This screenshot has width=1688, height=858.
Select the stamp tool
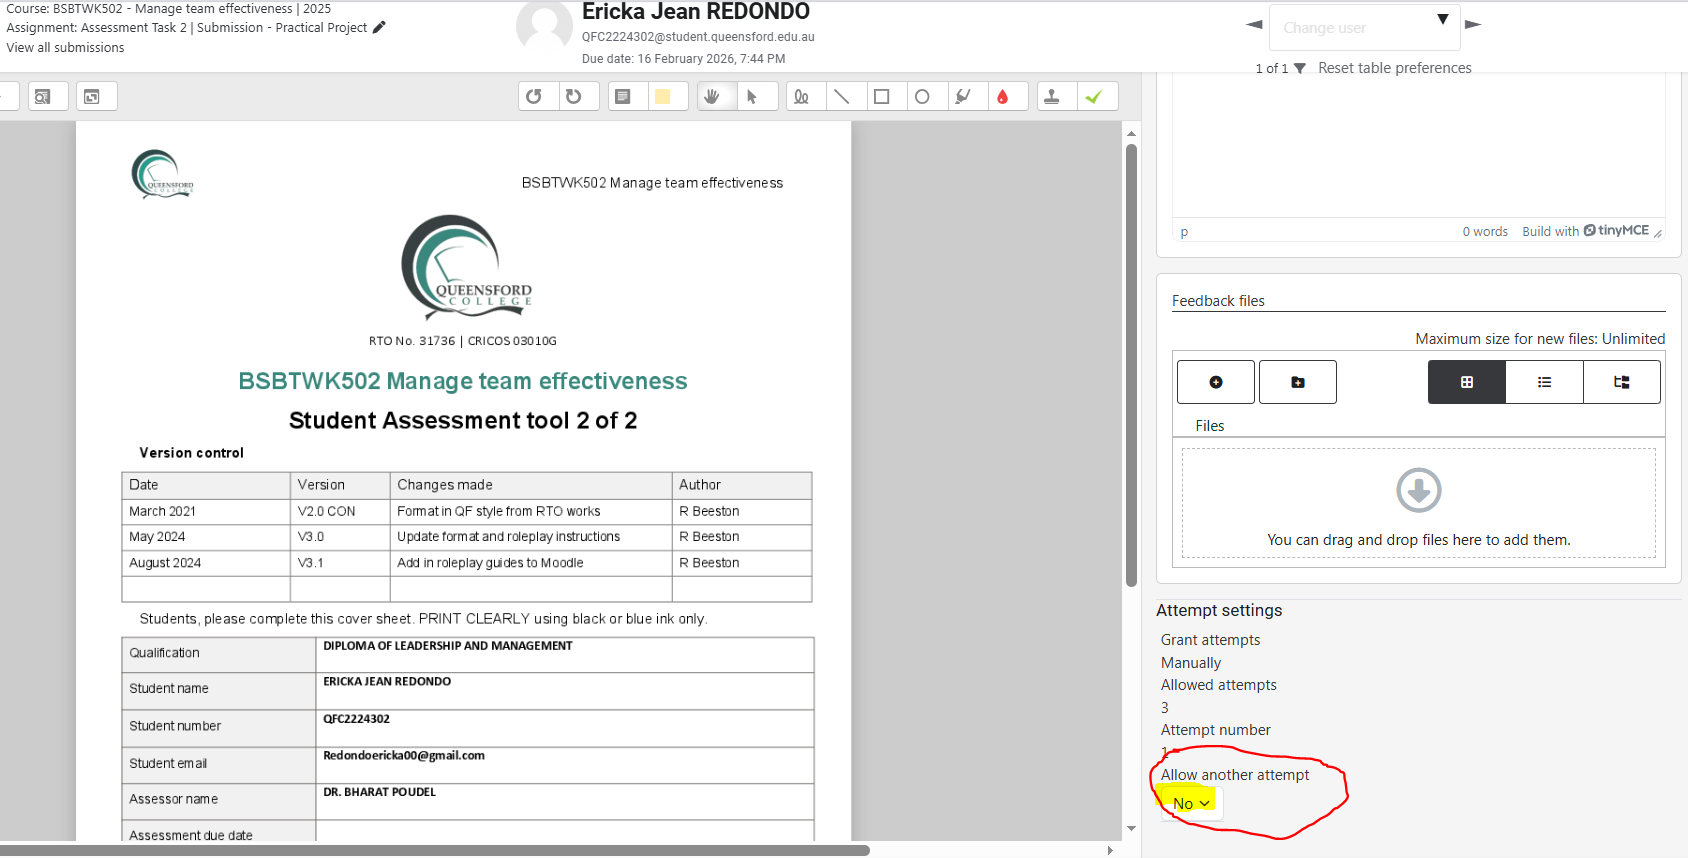[x=1051, y=97]
